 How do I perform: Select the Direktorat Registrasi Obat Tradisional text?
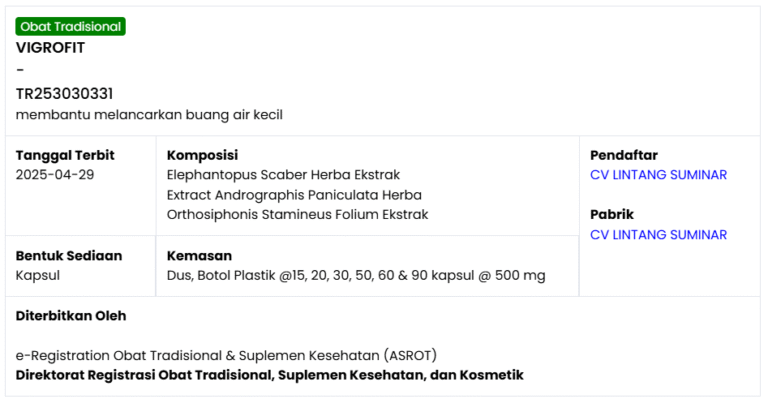(269, 376)
